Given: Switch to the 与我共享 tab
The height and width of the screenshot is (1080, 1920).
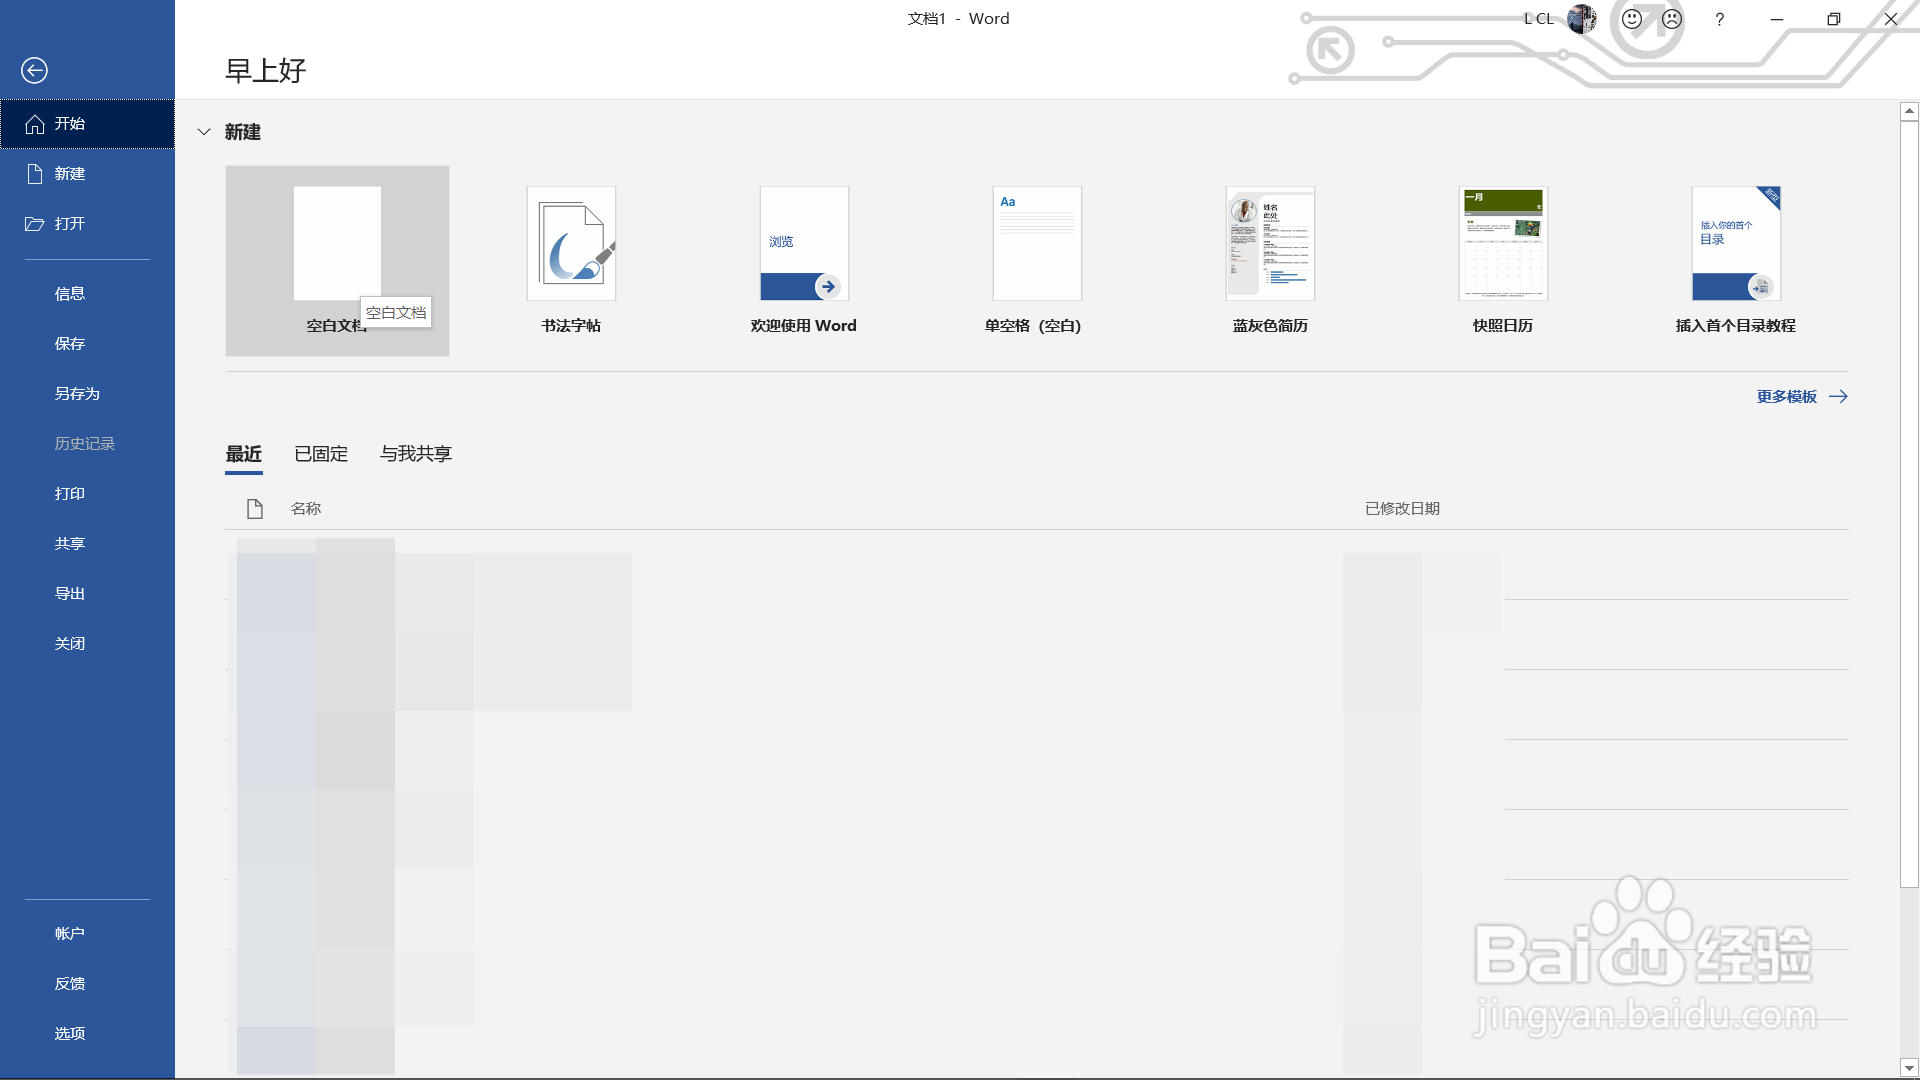Looking at the screenshot, I should [416, 454].
